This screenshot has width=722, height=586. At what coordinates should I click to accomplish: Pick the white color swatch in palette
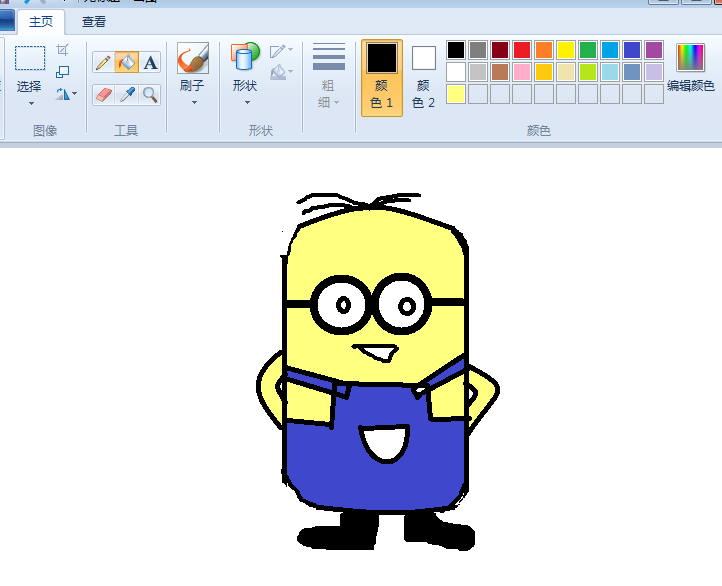456,72
